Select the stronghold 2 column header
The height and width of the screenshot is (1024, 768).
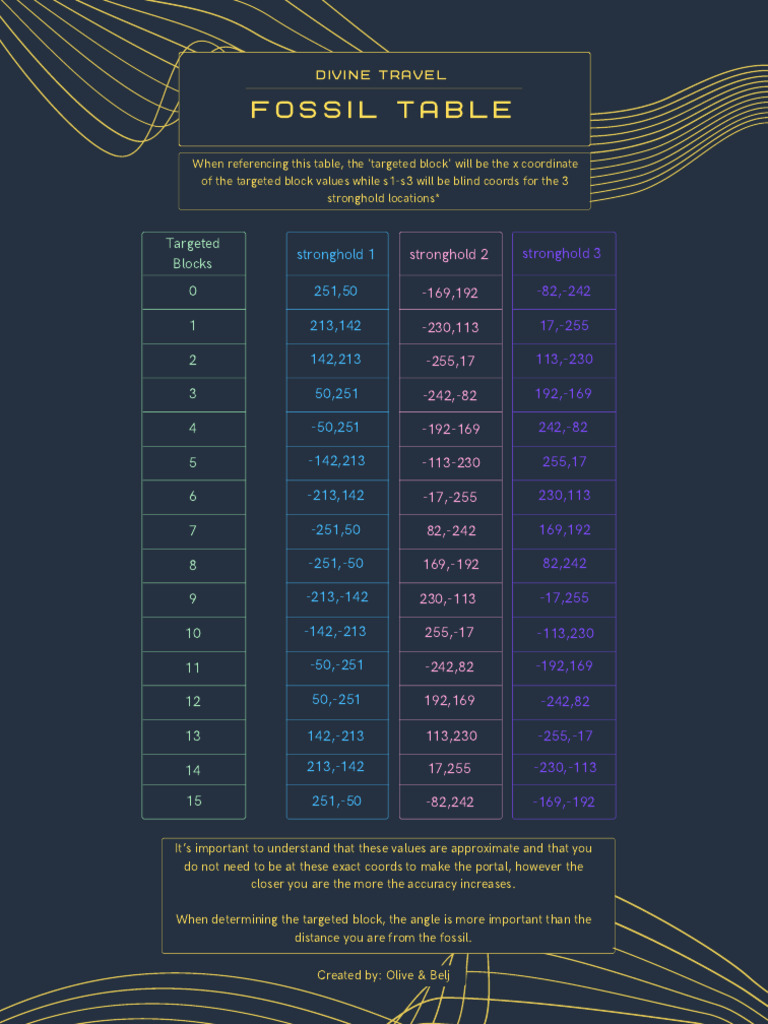pyautogui.click(x=449, y=255)
